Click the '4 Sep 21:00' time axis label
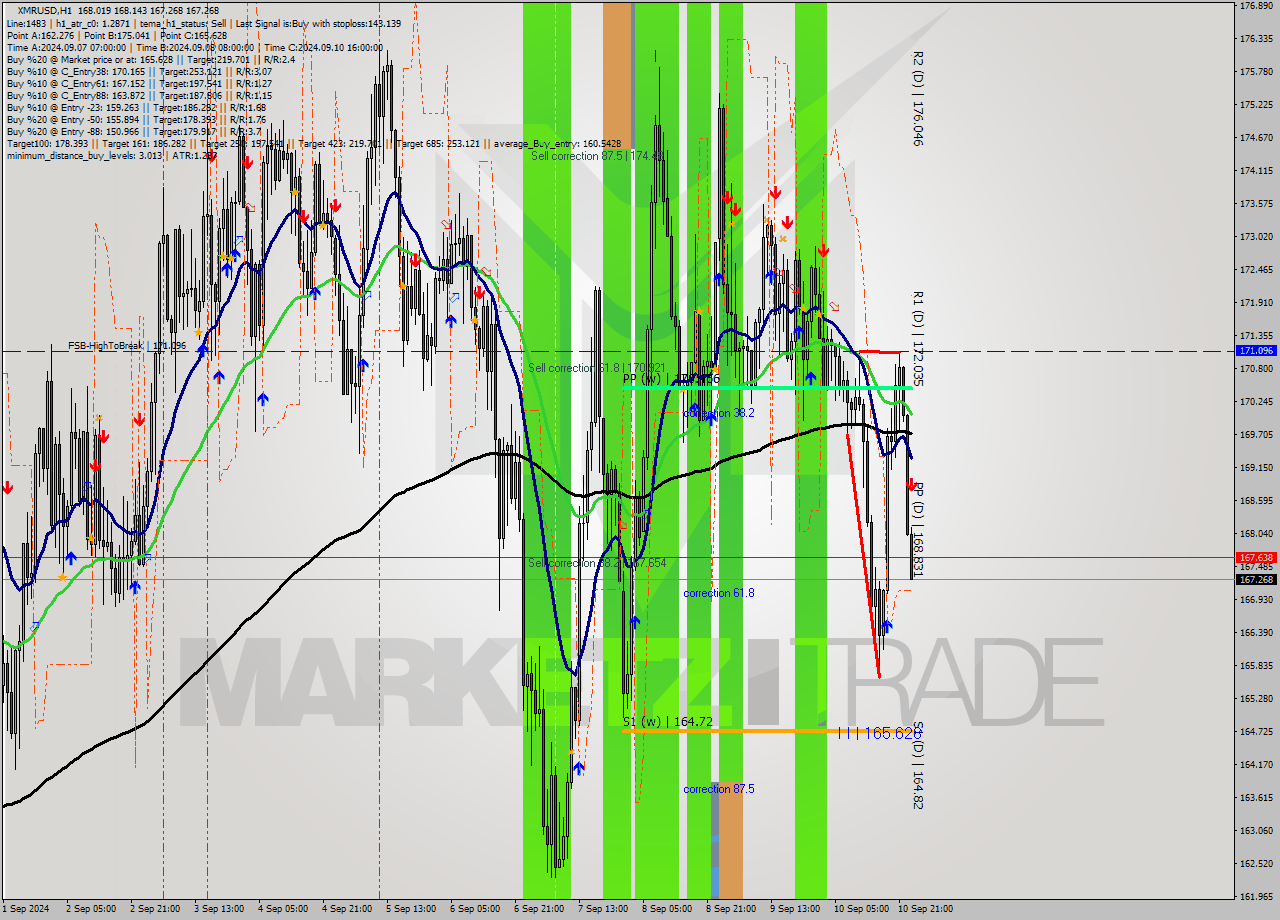1280x920 pixels. 347,909
